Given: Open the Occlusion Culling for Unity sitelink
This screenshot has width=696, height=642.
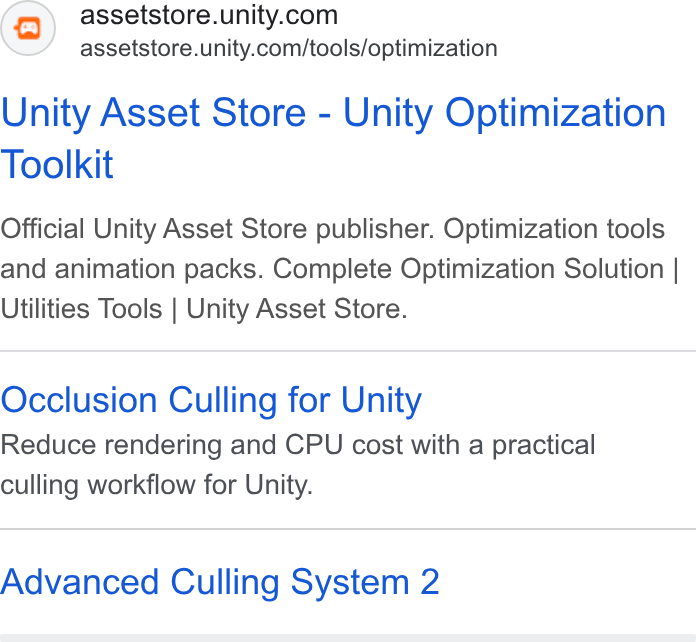Looking at the screenshot, I should [211, 400].
